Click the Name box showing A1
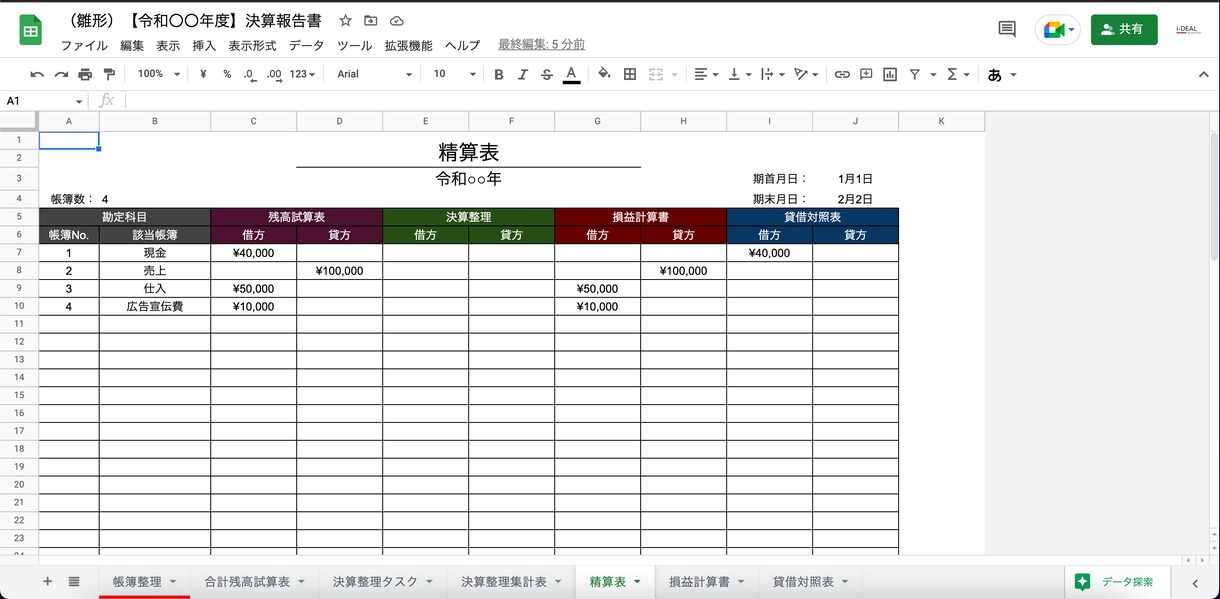 click(45, 101)
